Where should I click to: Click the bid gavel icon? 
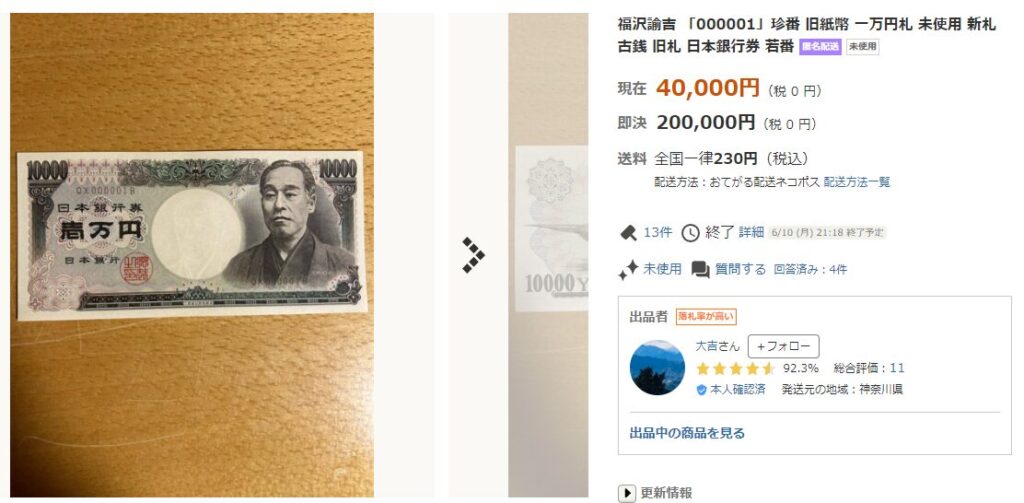[628, 232]
